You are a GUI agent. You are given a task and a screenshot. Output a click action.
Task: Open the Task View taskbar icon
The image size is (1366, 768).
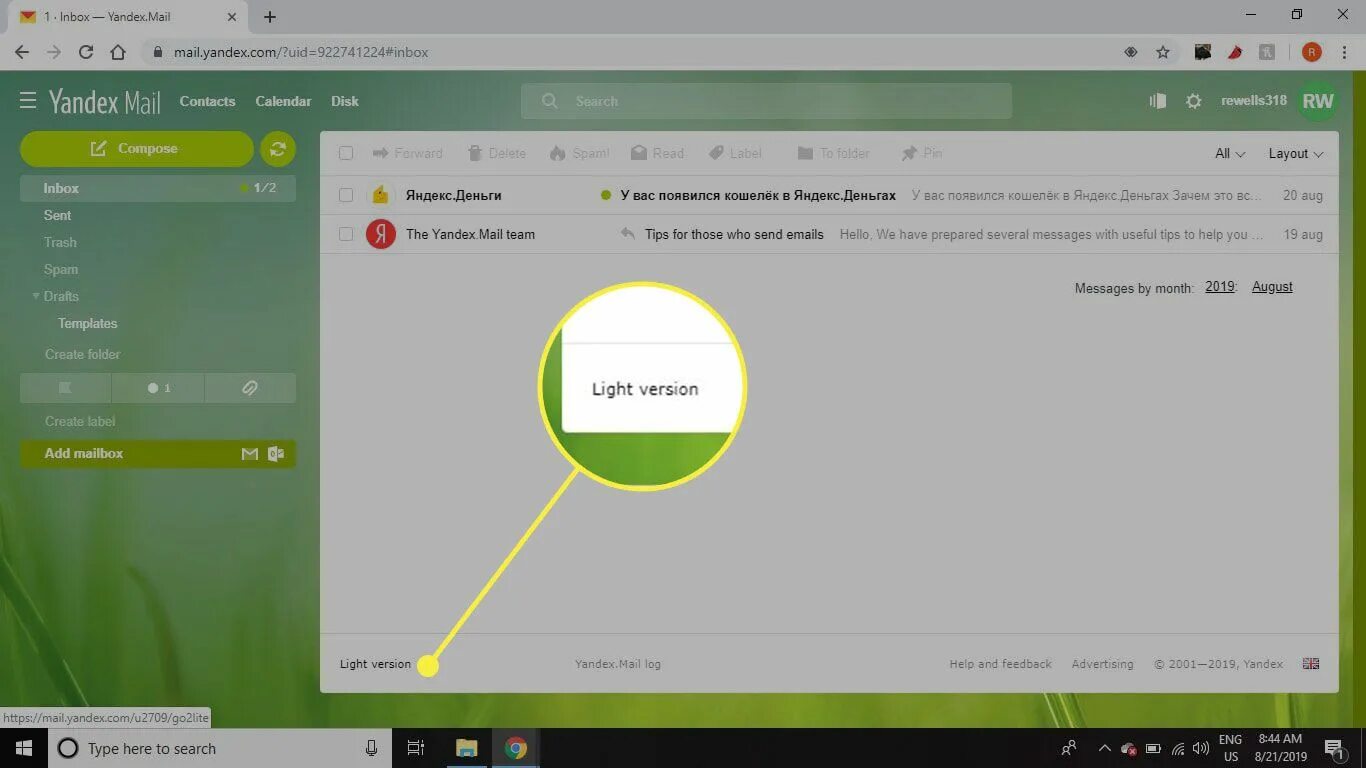[x=416, y=748]
